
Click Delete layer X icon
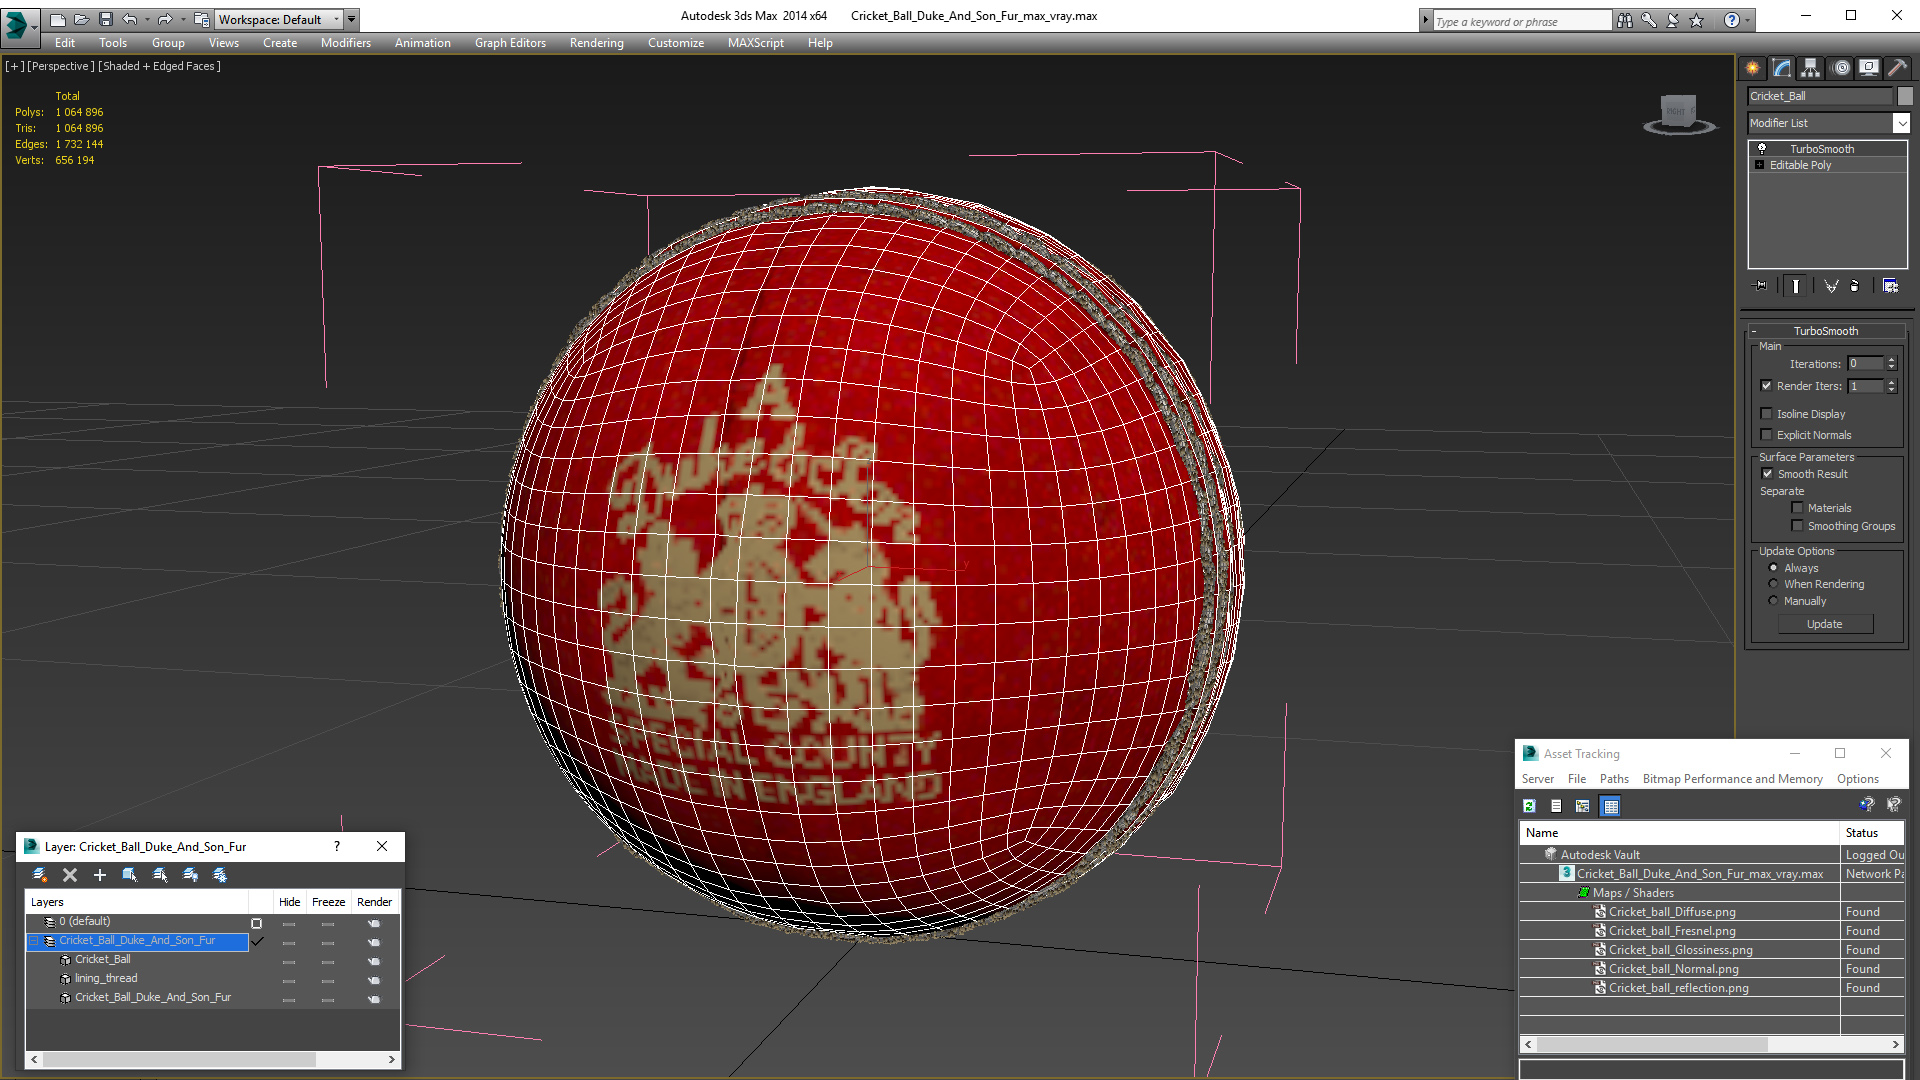[x=70, y=875]
